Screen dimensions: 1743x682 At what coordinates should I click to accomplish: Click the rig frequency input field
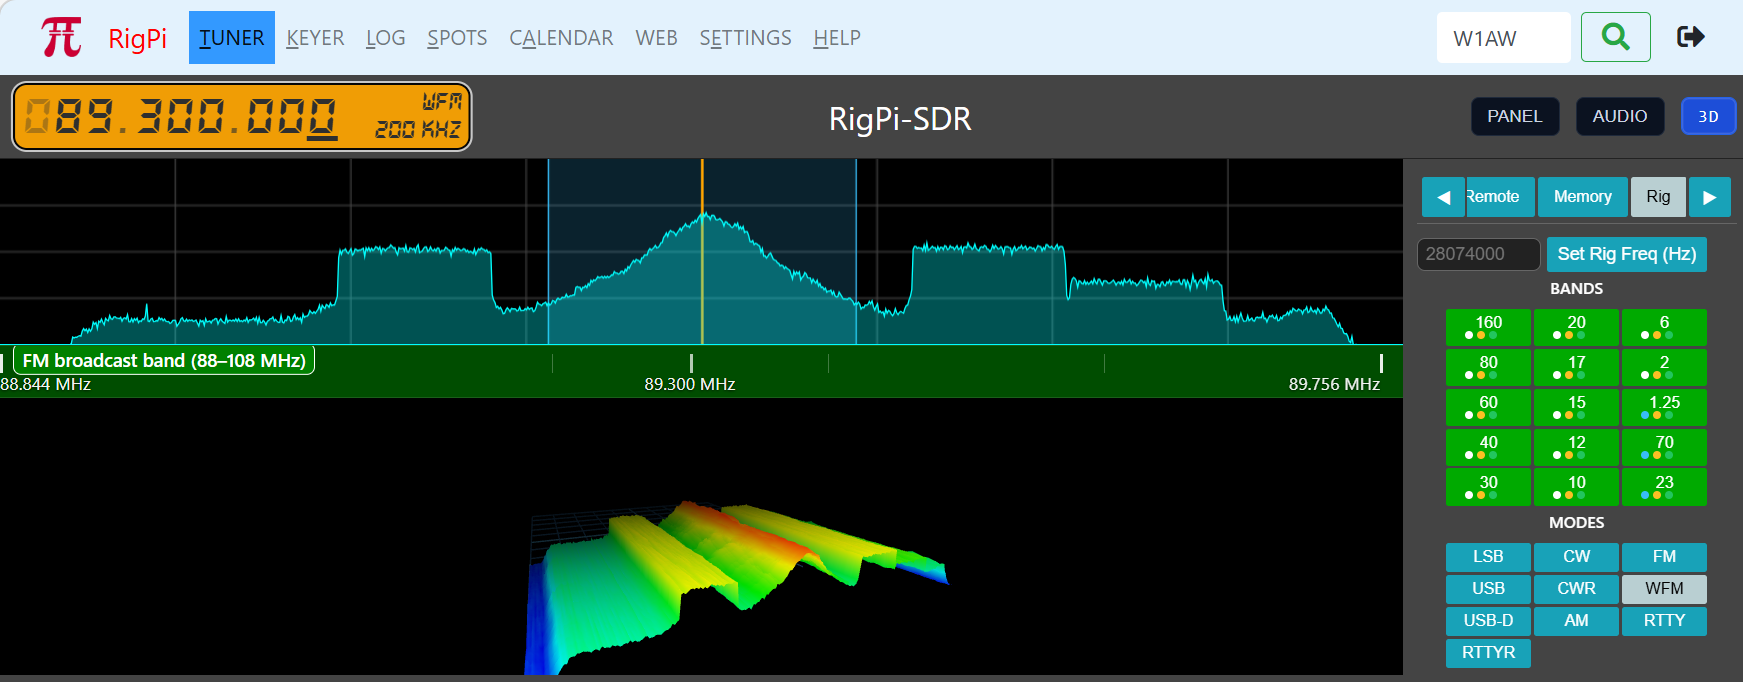coord(1478,254)
